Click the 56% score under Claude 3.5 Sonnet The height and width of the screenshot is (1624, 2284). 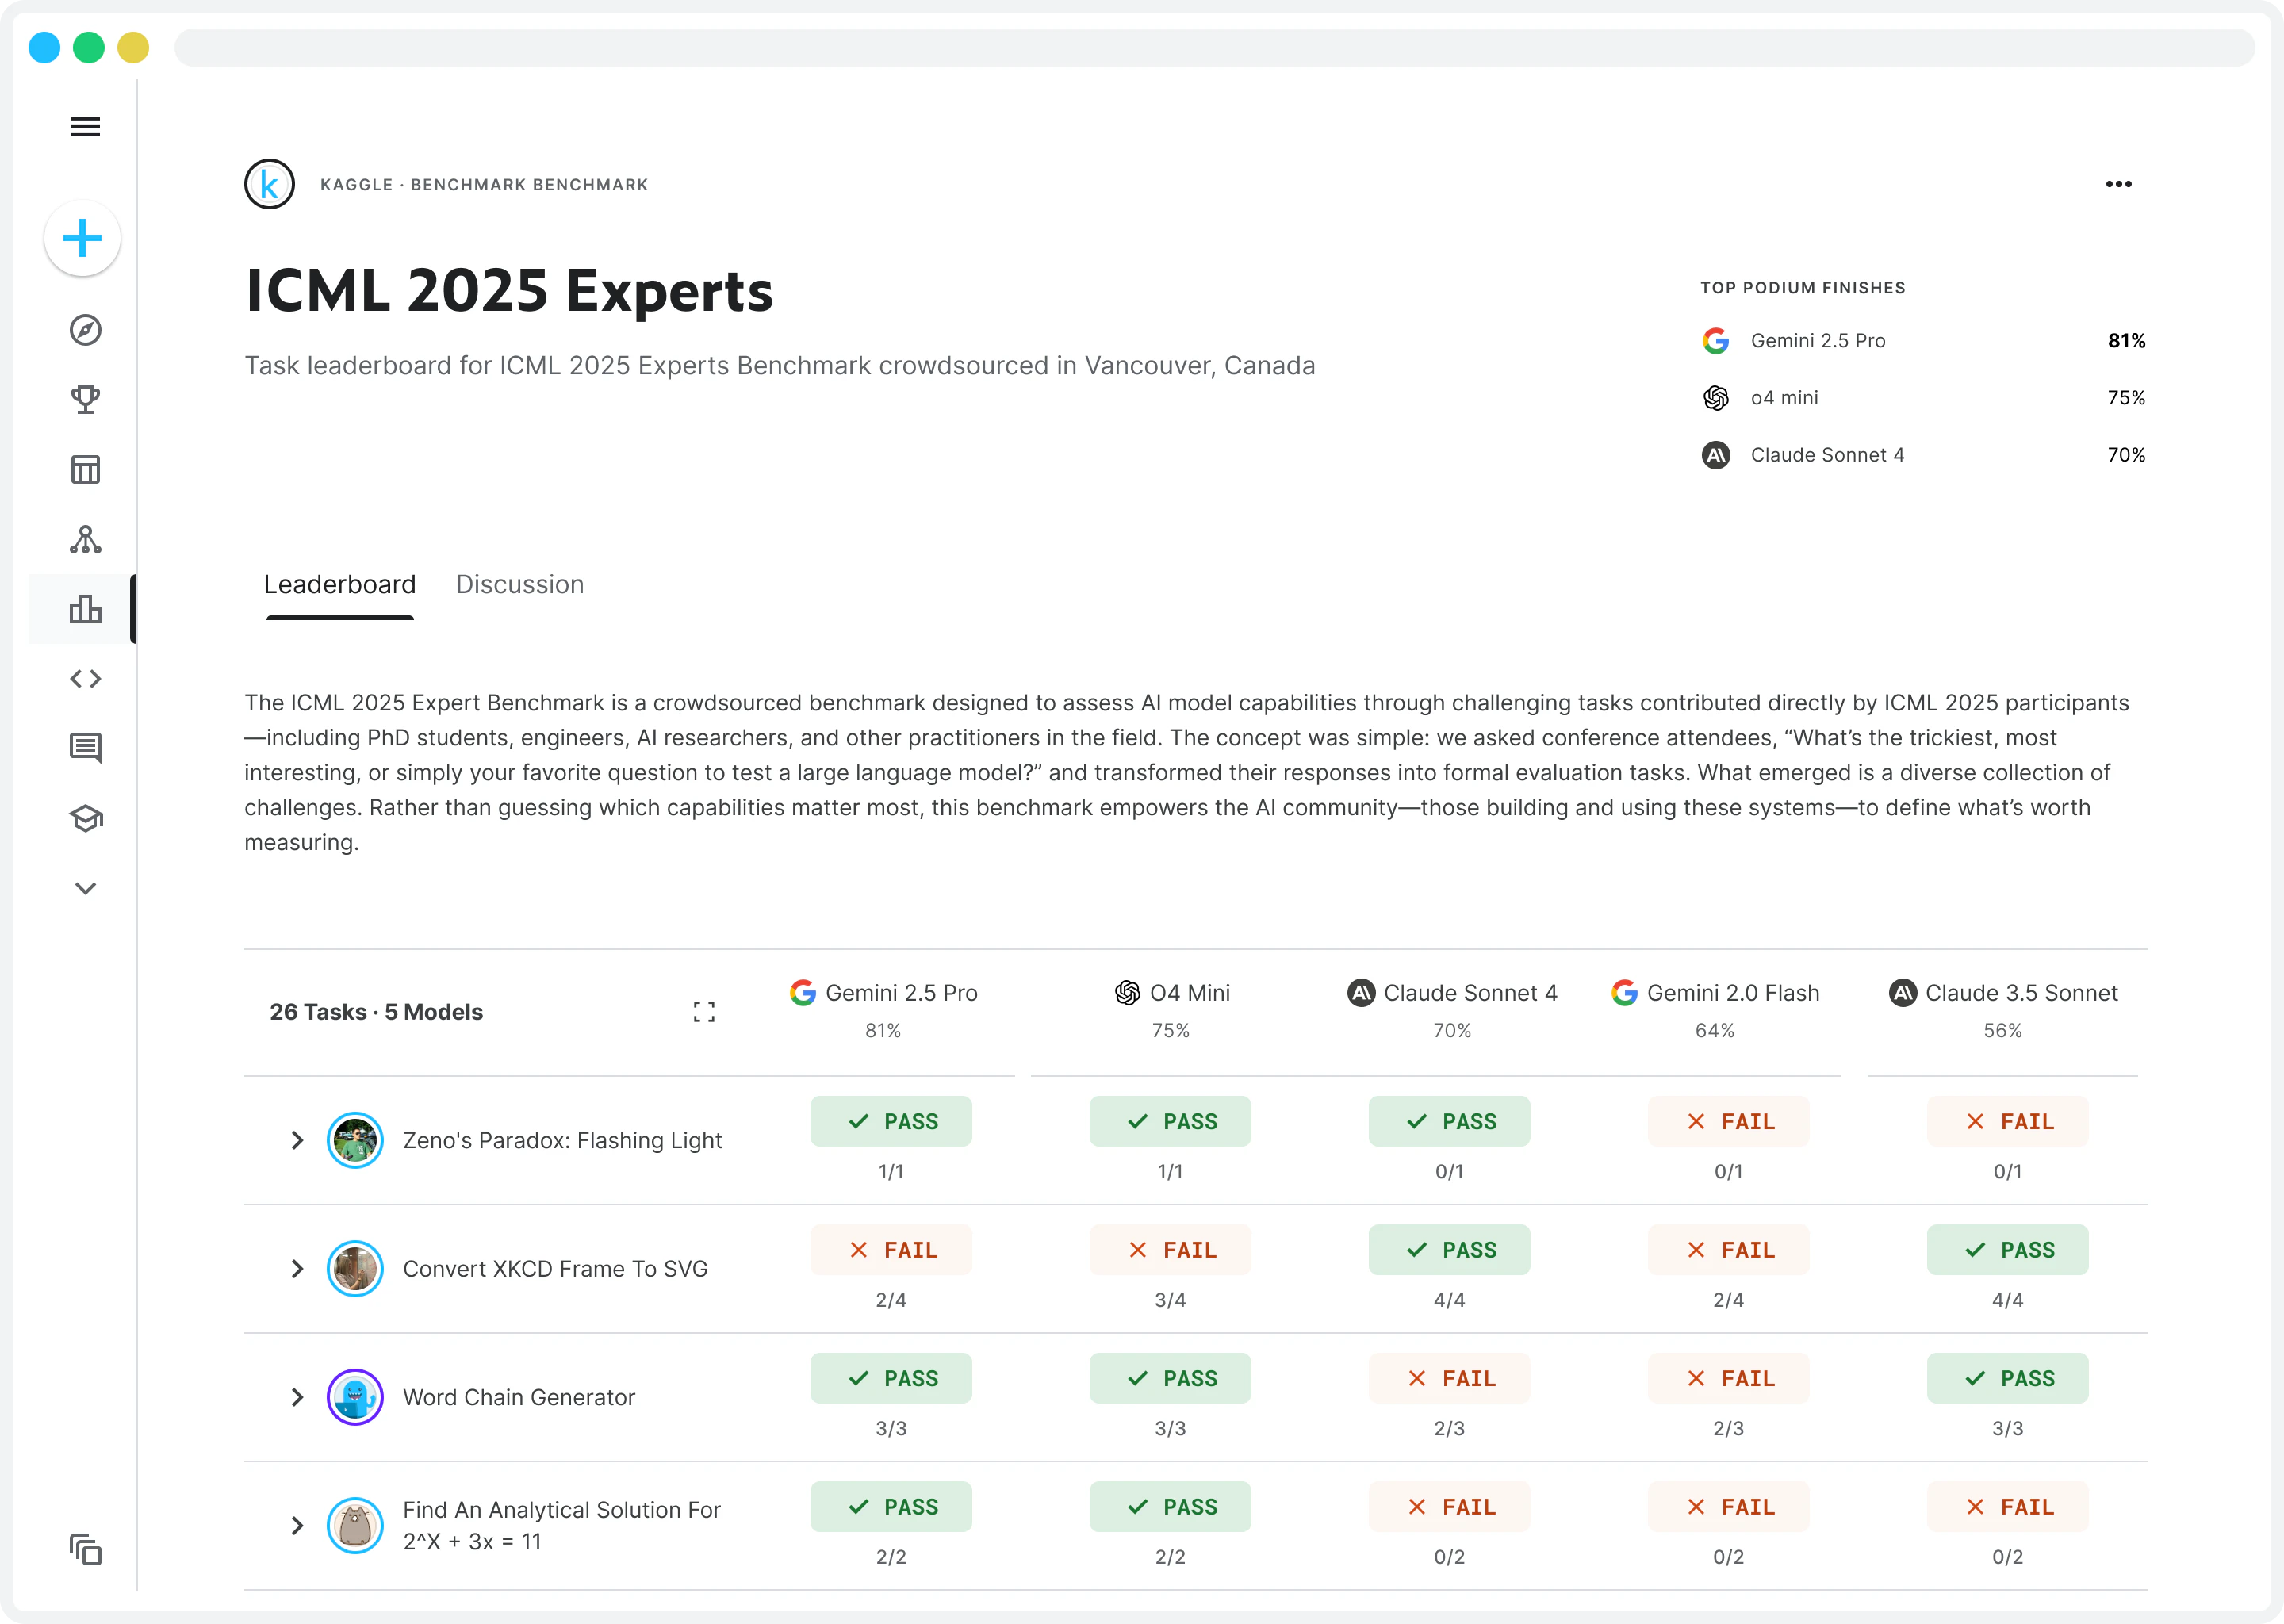pos(2003,1031)
